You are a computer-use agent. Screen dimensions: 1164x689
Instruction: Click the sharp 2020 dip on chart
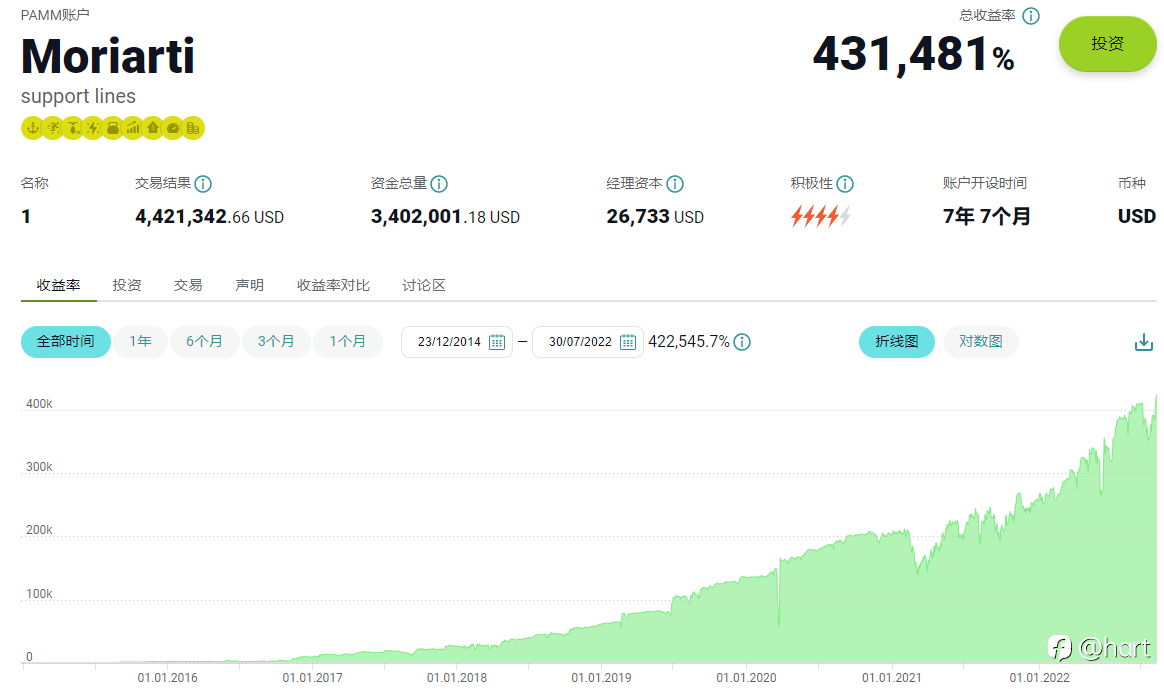779,598
